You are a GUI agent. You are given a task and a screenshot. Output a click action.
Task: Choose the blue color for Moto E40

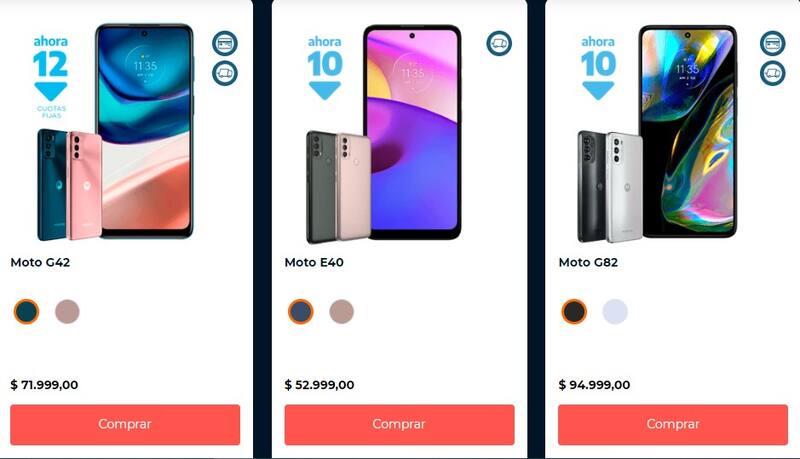click(301, 312)
